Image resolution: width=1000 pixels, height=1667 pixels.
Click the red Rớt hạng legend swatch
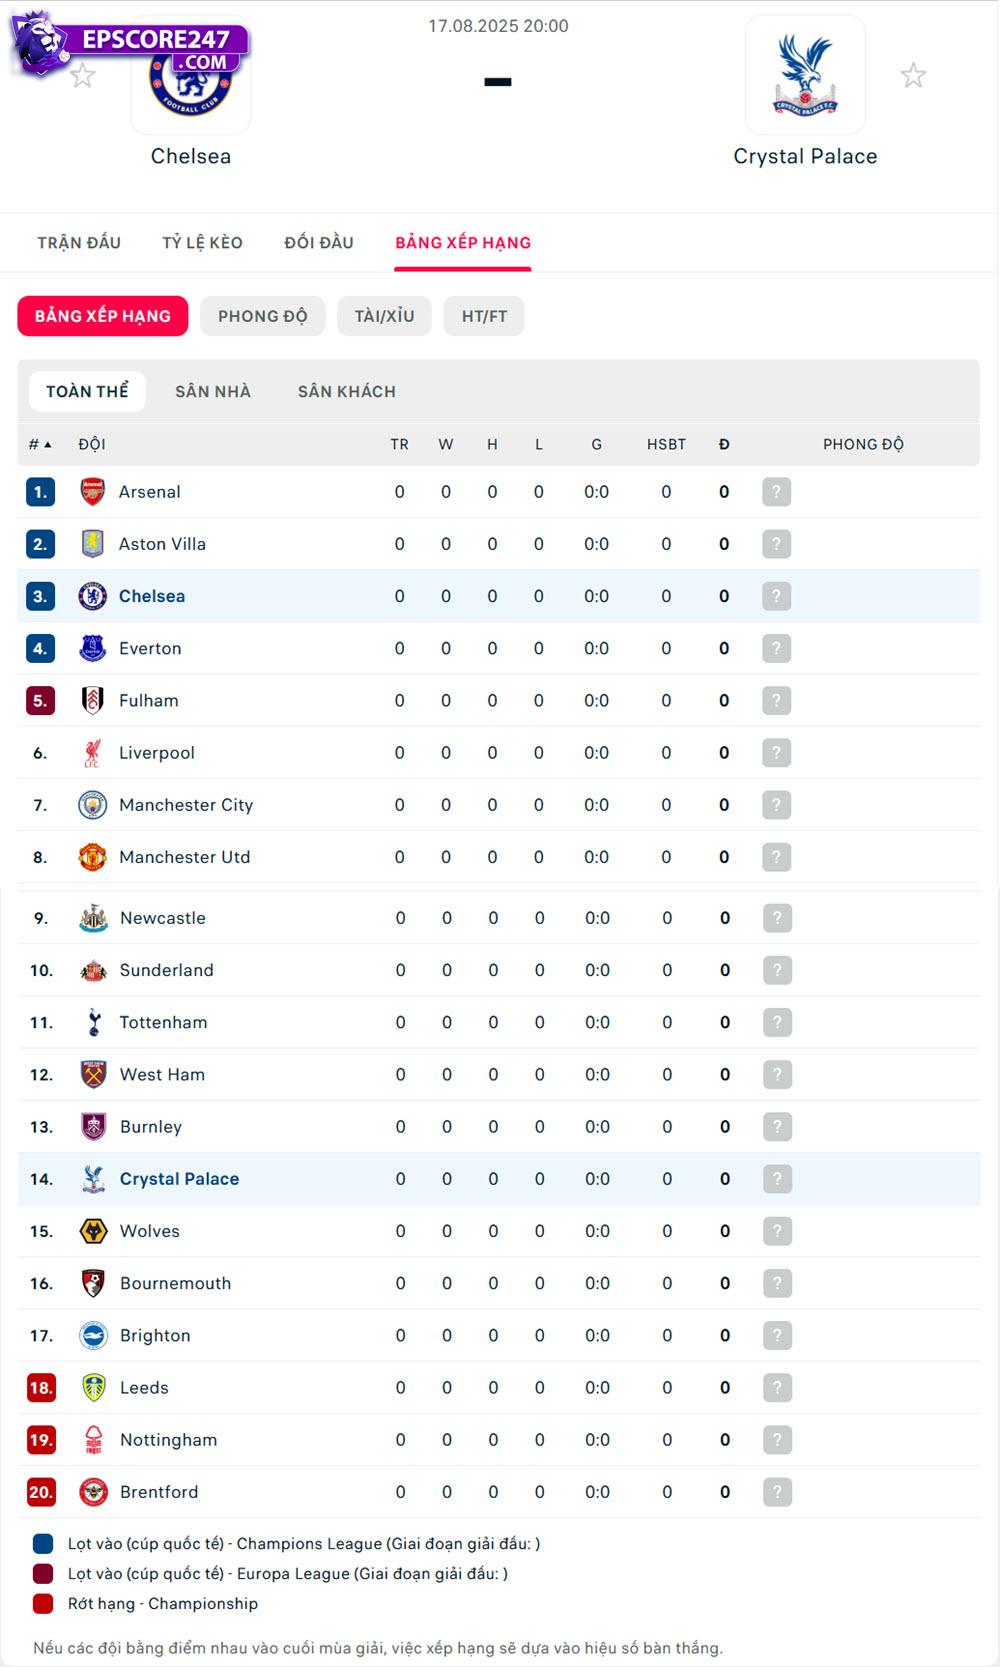(43, 1604)
